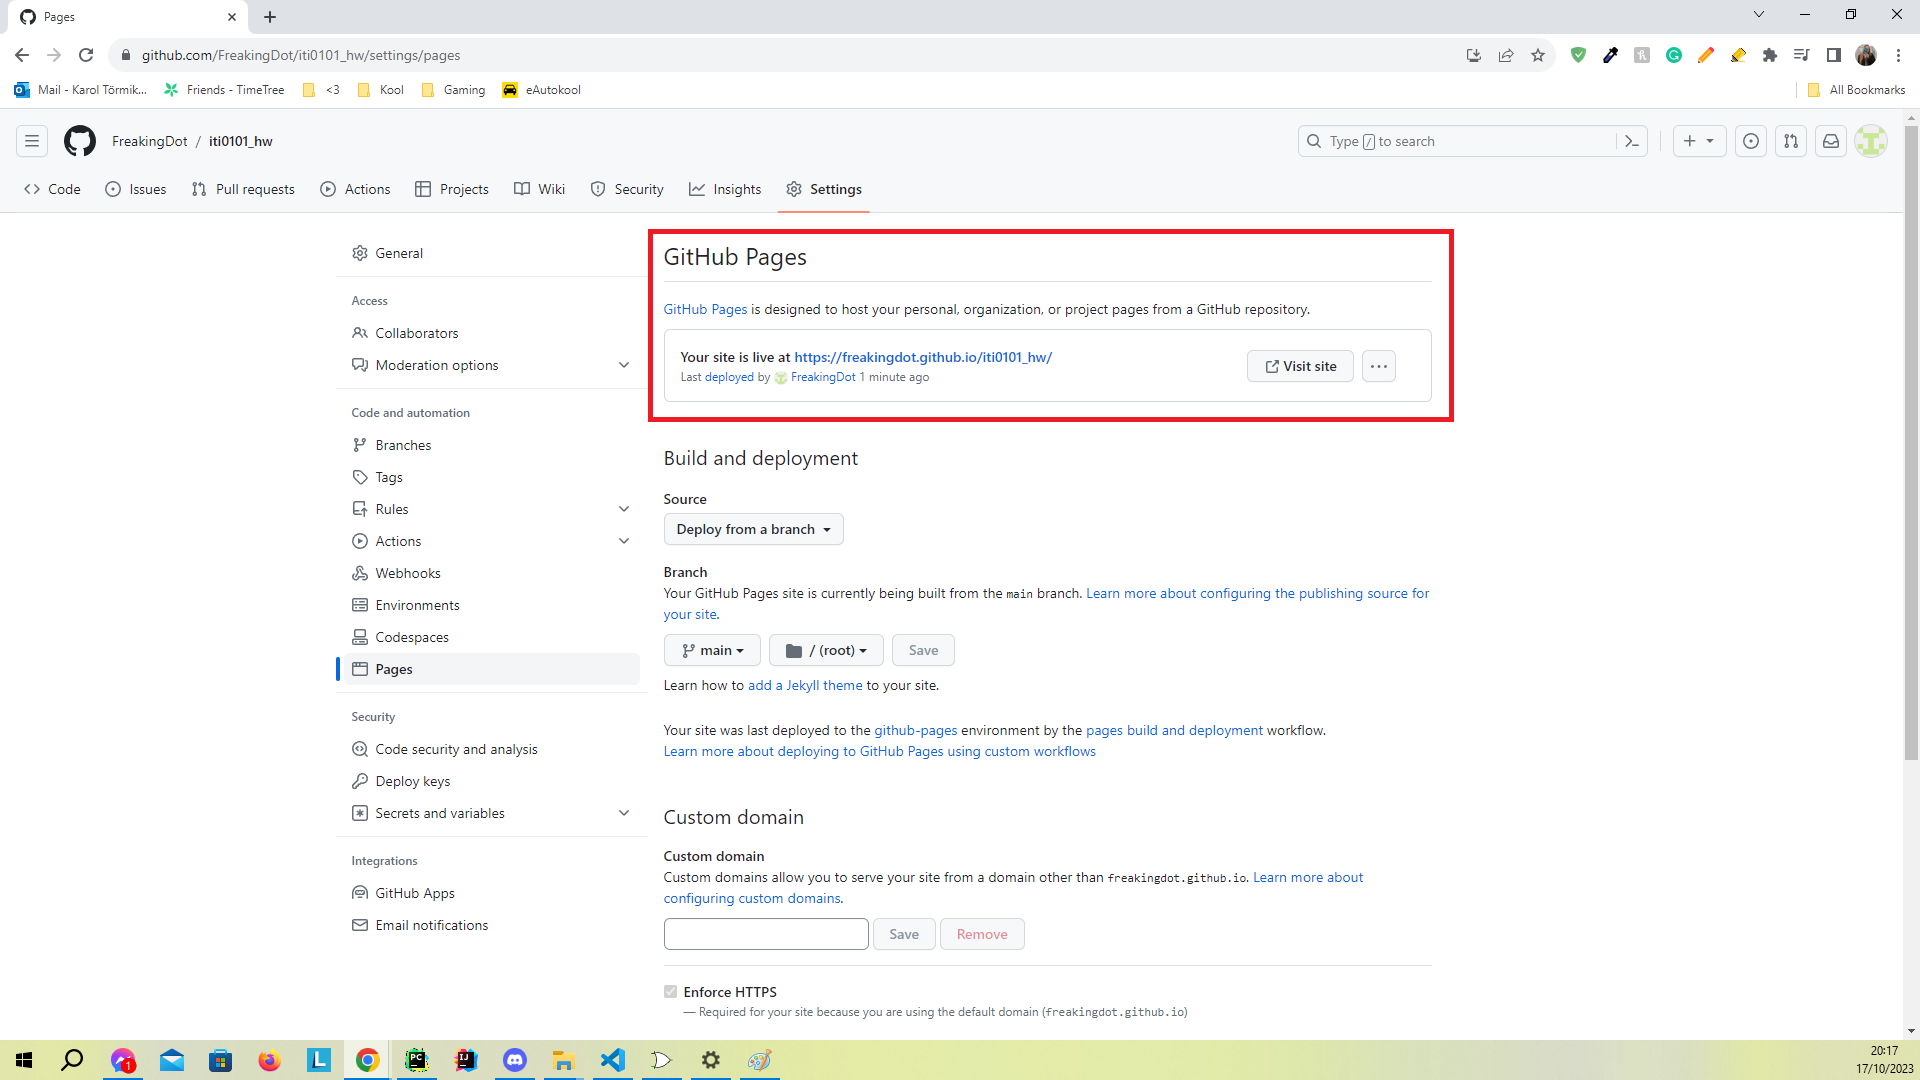Open File Explorer from taskbar
The height and width of the screenshot is (1080, 1920).
pyautogui.click(x=564, y=1060)
